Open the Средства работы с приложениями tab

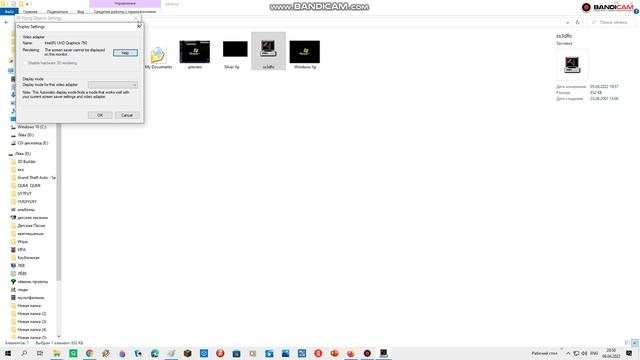pos(125,12)
